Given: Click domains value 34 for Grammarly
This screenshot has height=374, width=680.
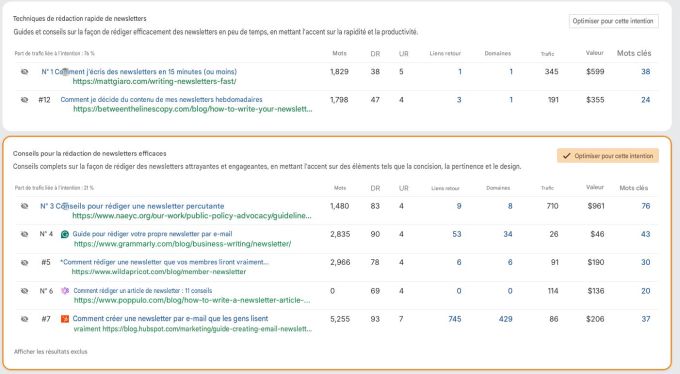Looking at the screenshot, I should pos(508,234).
